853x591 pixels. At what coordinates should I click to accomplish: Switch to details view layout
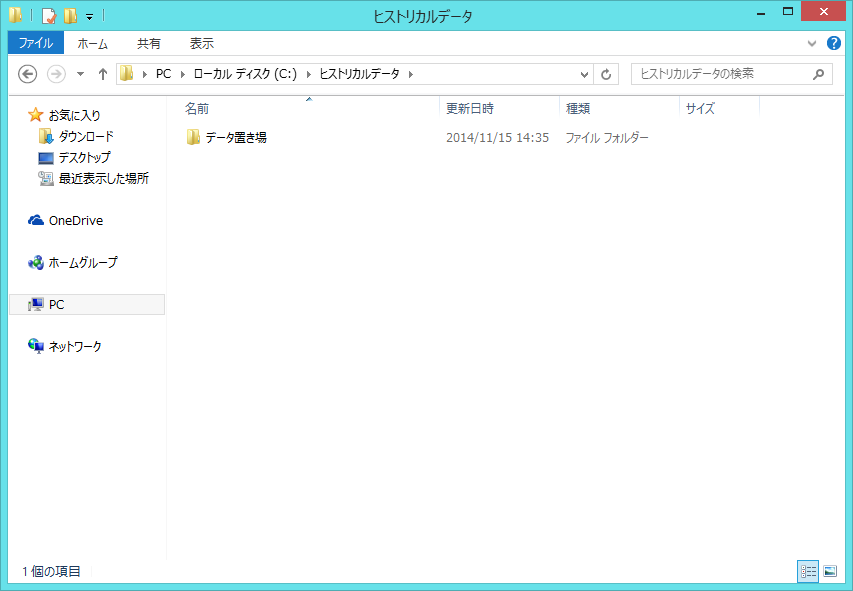(807, 571)
